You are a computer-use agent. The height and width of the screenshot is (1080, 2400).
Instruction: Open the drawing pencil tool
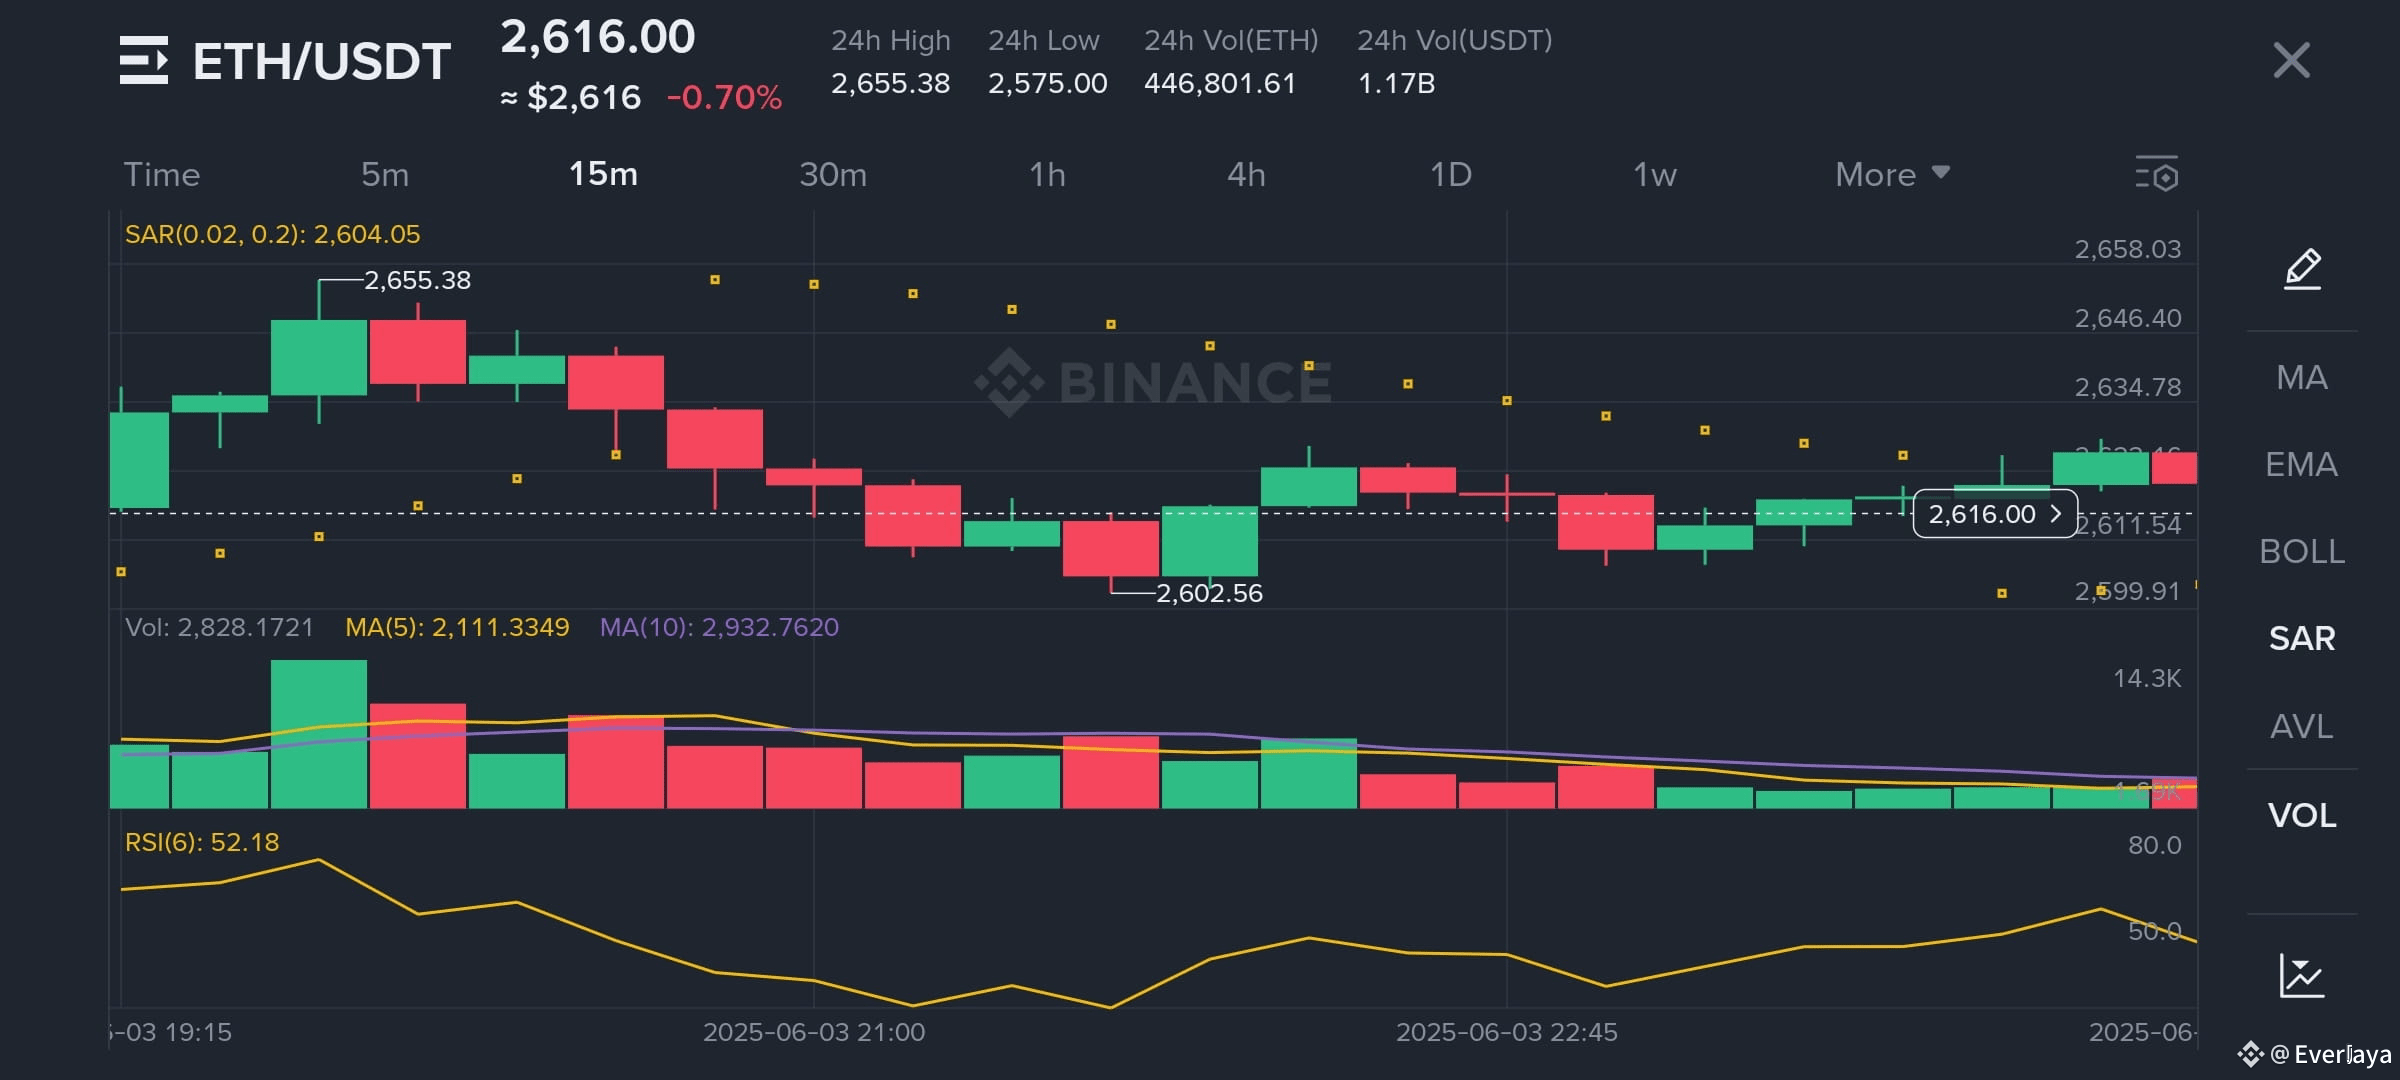click(x=2302, y=269)
